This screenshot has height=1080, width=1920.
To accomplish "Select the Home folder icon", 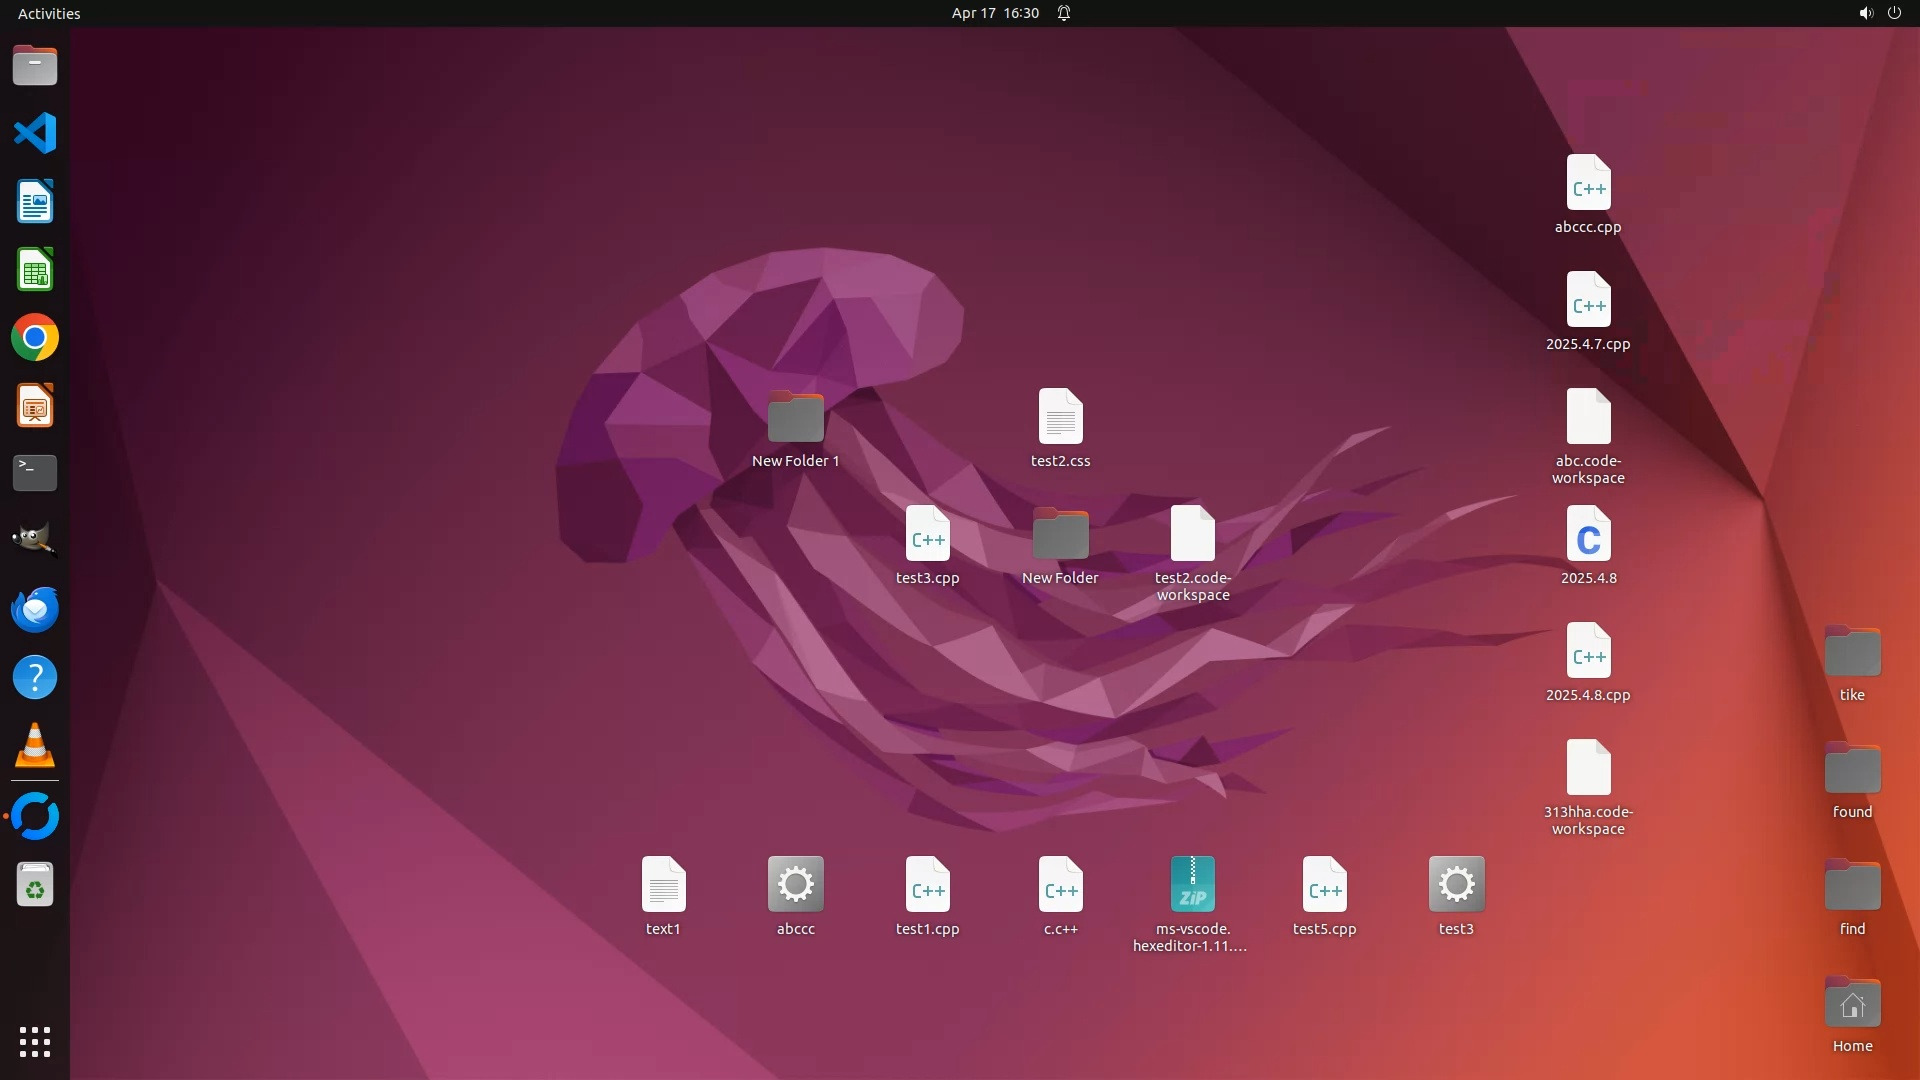I will (1852, 1004).
